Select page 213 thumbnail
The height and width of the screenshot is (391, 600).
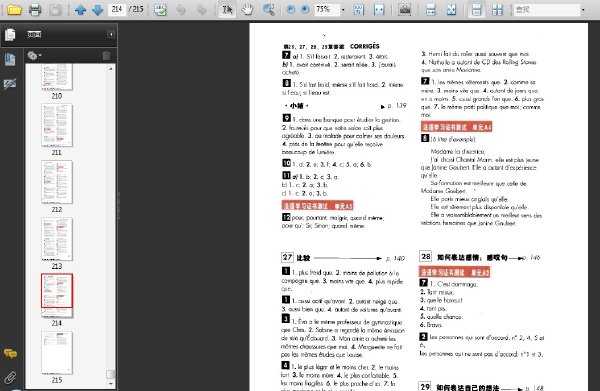[57, 239]
